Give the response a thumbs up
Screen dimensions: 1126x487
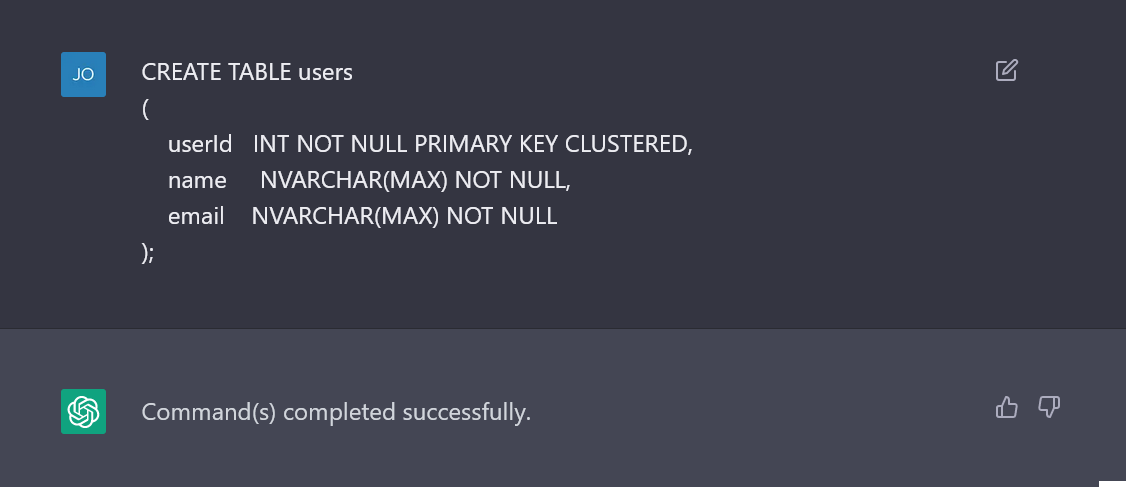(1007, 407)
